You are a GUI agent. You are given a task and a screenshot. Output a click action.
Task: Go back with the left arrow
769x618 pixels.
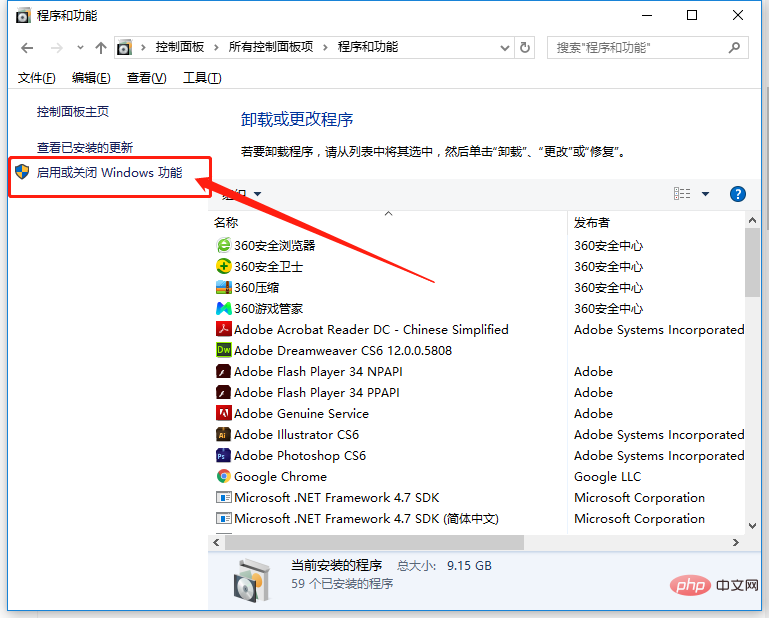[x=27, y=48]
